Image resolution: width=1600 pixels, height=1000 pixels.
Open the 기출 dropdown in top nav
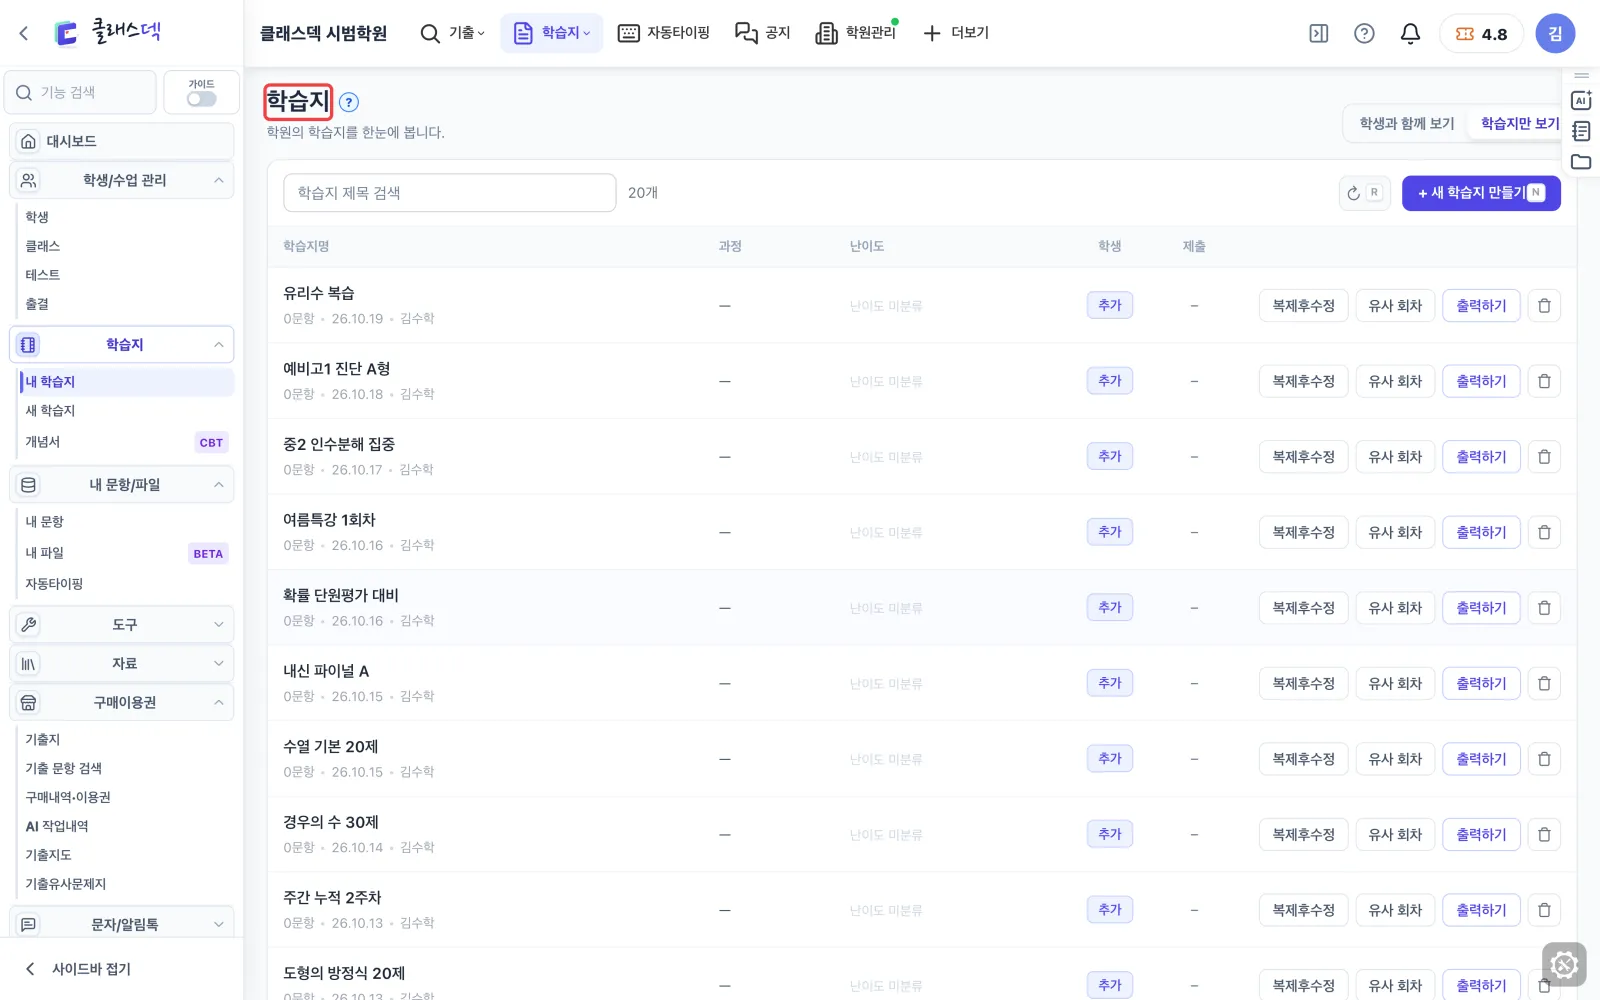point(453,33)
